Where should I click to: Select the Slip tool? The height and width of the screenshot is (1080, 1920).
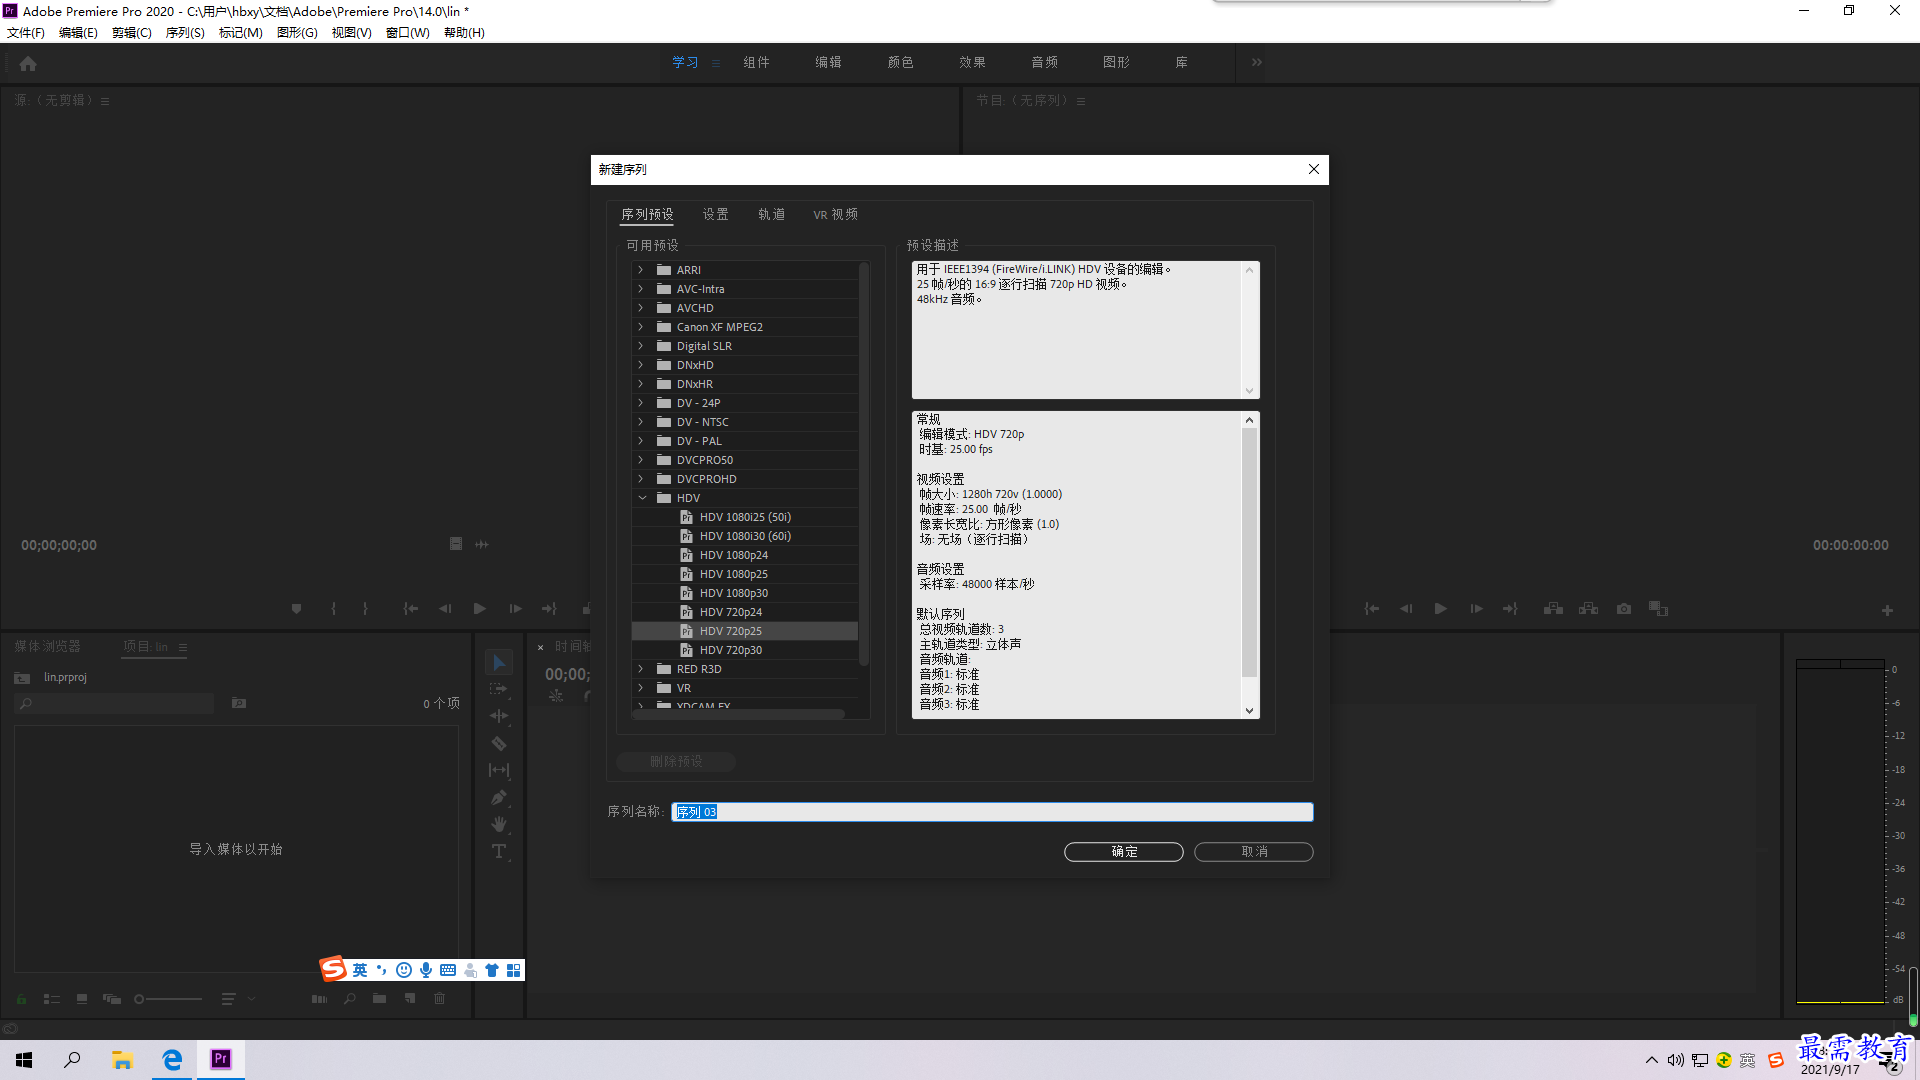coord(499,770)
